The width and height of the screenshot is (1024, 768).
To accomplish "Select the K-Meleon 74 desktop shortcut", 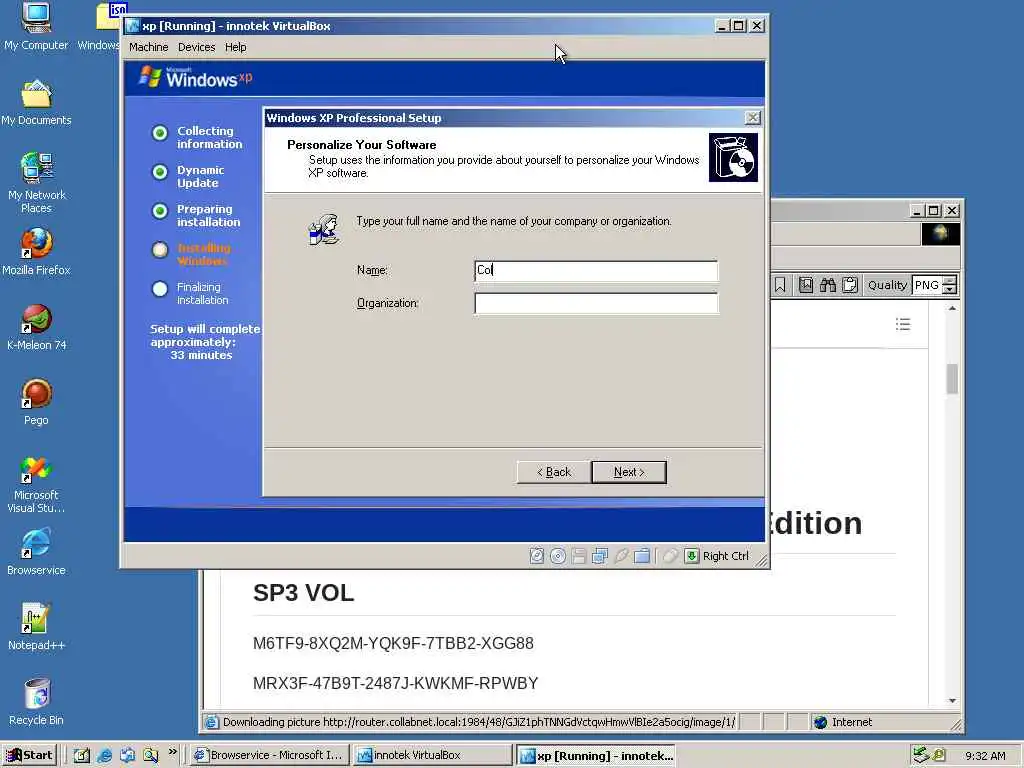I will coord(36,327).
